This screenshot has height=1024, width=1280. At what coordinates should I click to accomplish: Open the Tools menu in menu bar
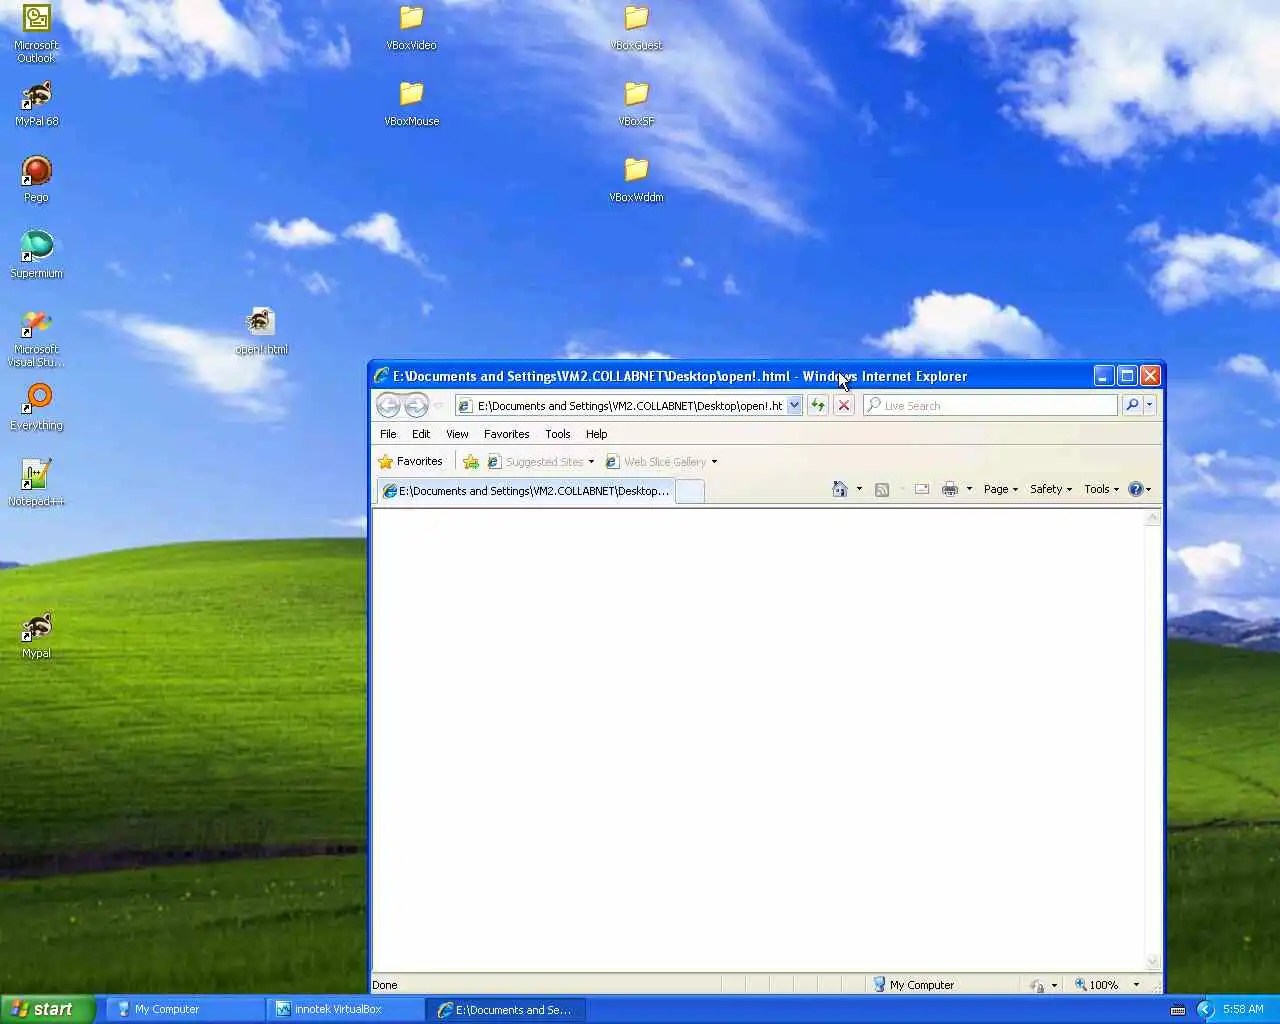[557, 434]
